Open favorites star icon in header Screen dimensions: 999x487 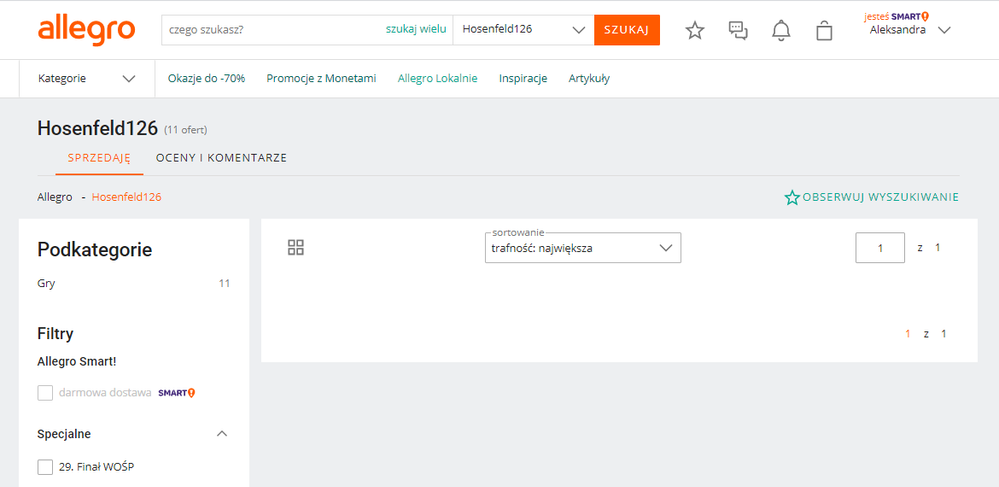point(694,30)
